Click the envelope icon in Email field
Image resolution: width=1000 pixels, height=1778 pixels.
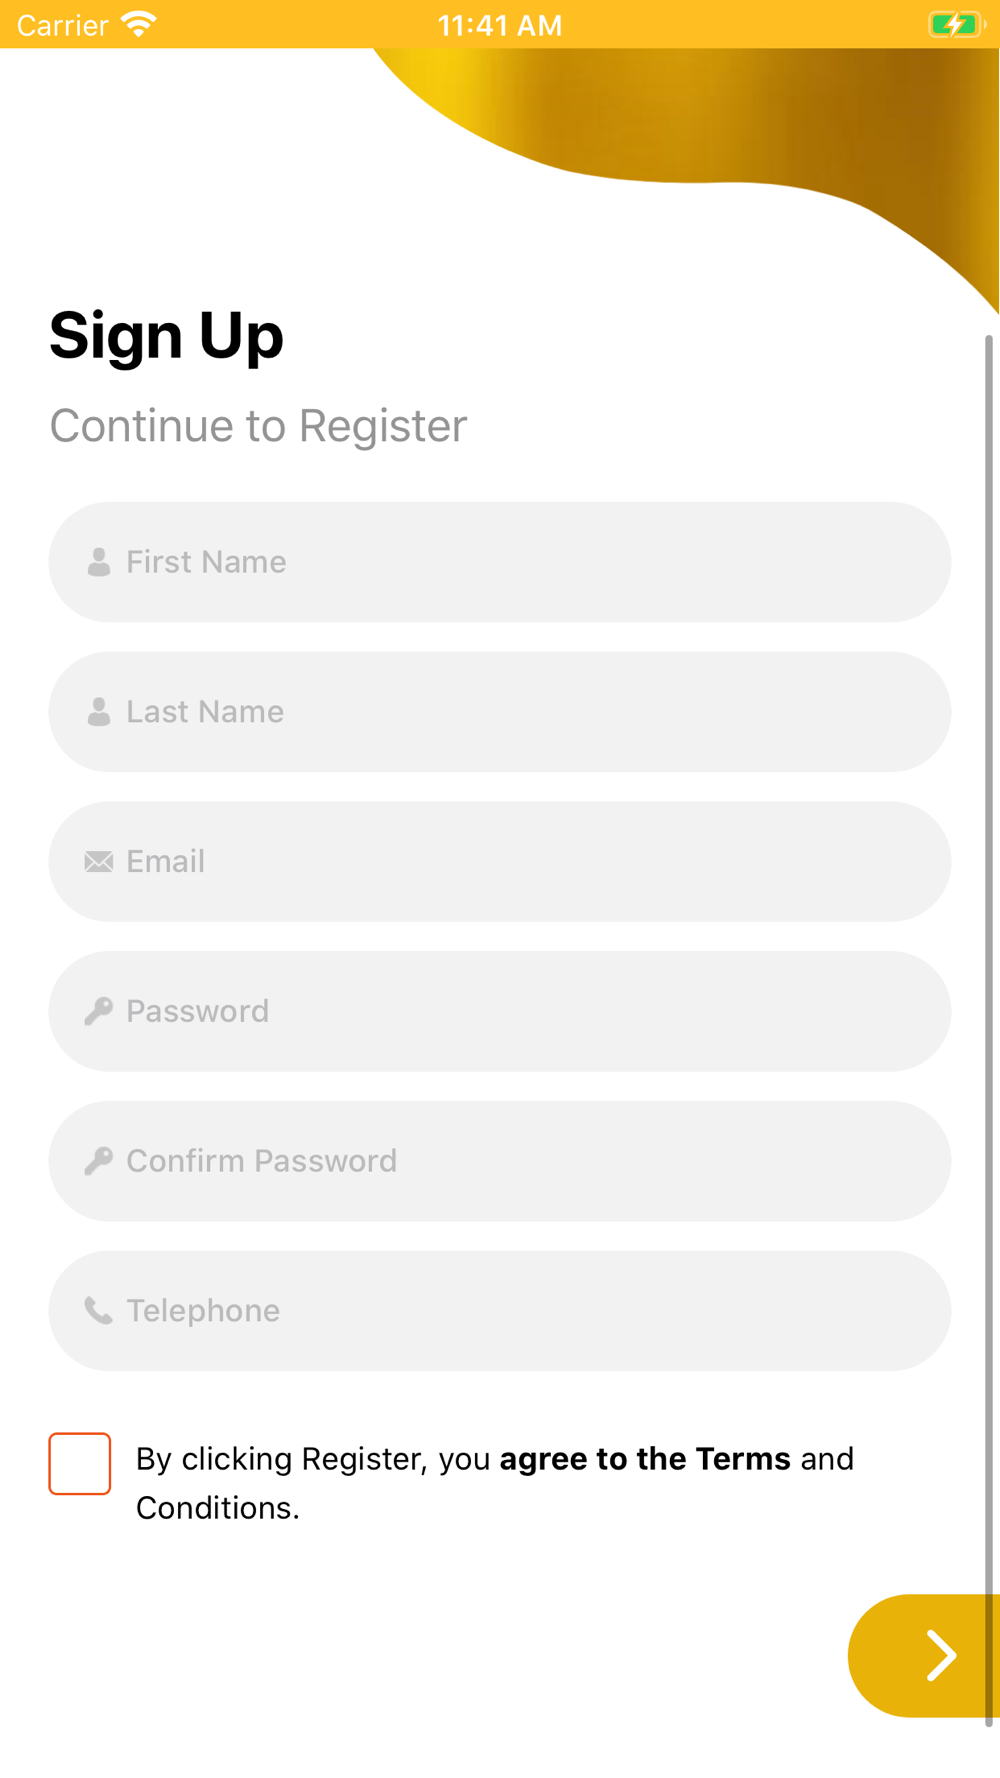pyautogui.click(x=99, y=862)
